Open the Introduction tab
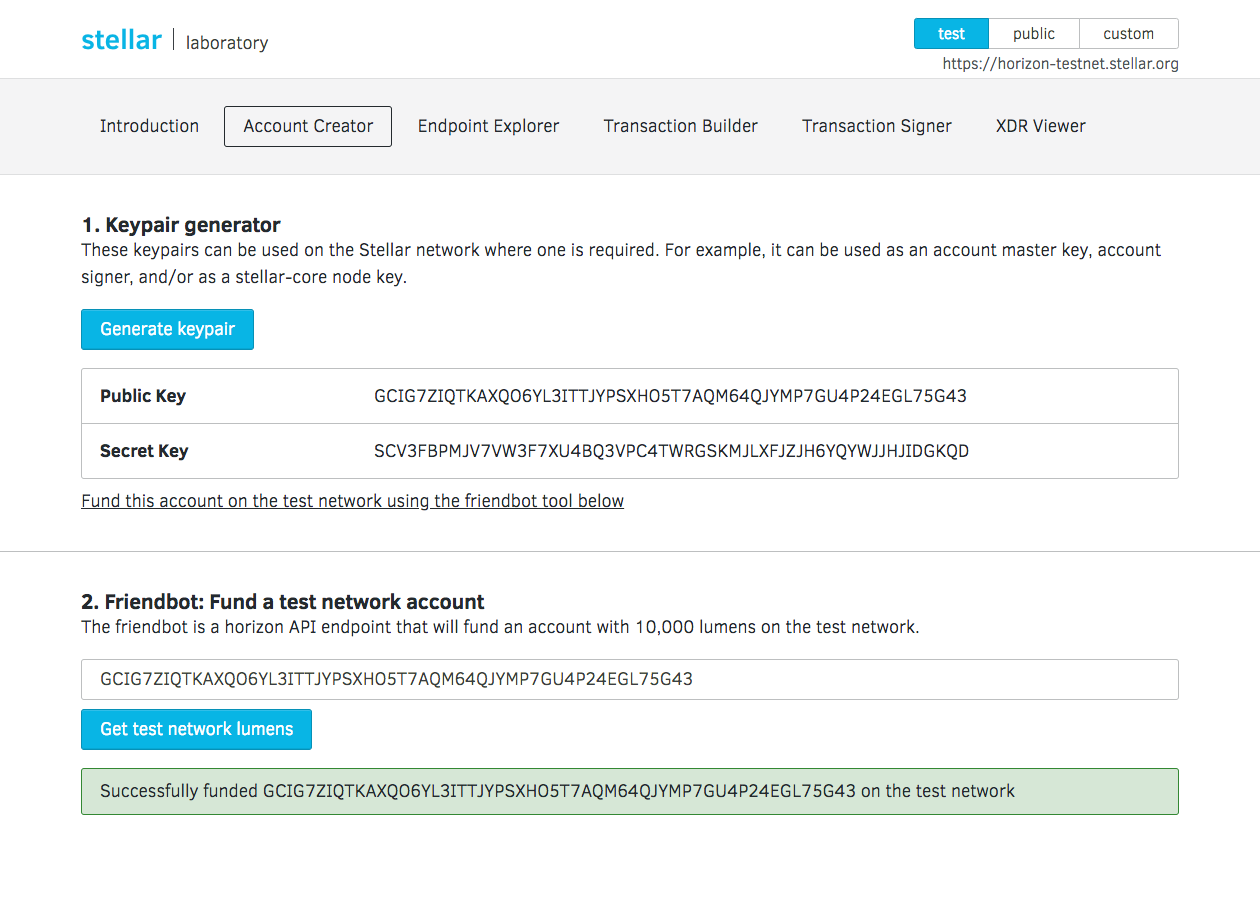This screenshot has height=907, width=1260. point(149,126)
